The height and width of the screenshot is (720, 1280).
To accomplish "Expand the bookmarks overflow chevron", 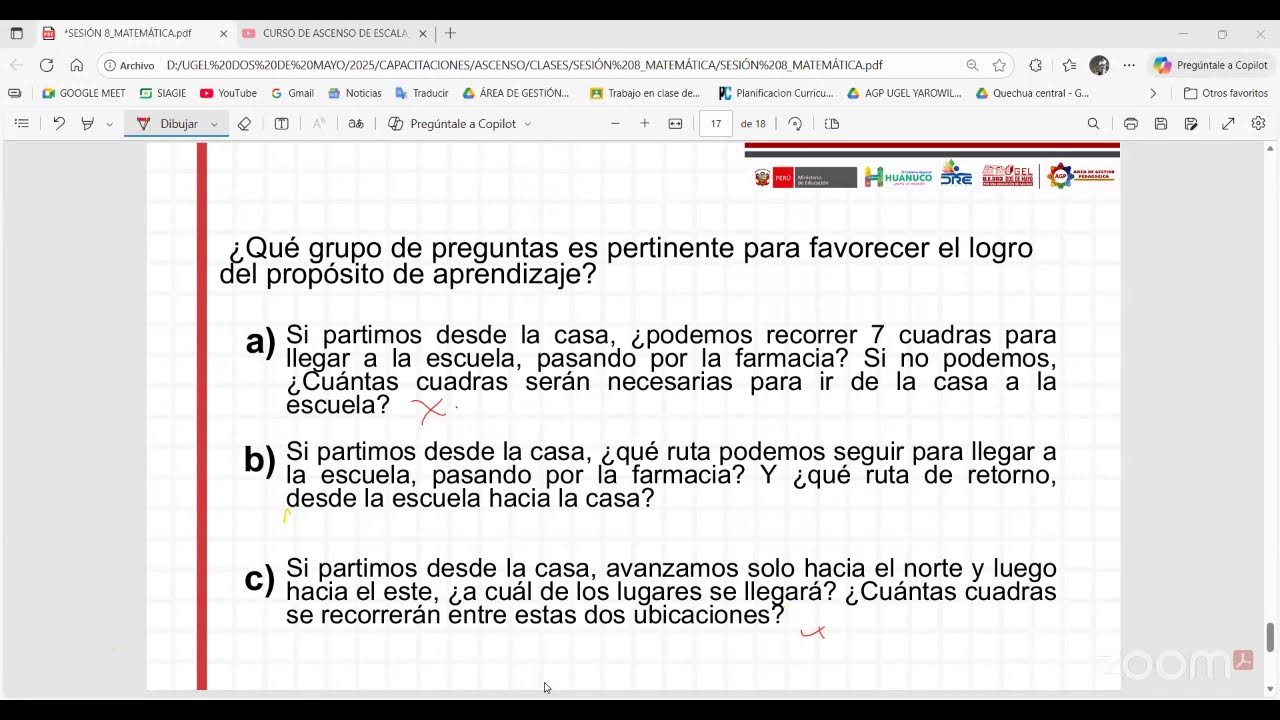I will (1153, 93).
